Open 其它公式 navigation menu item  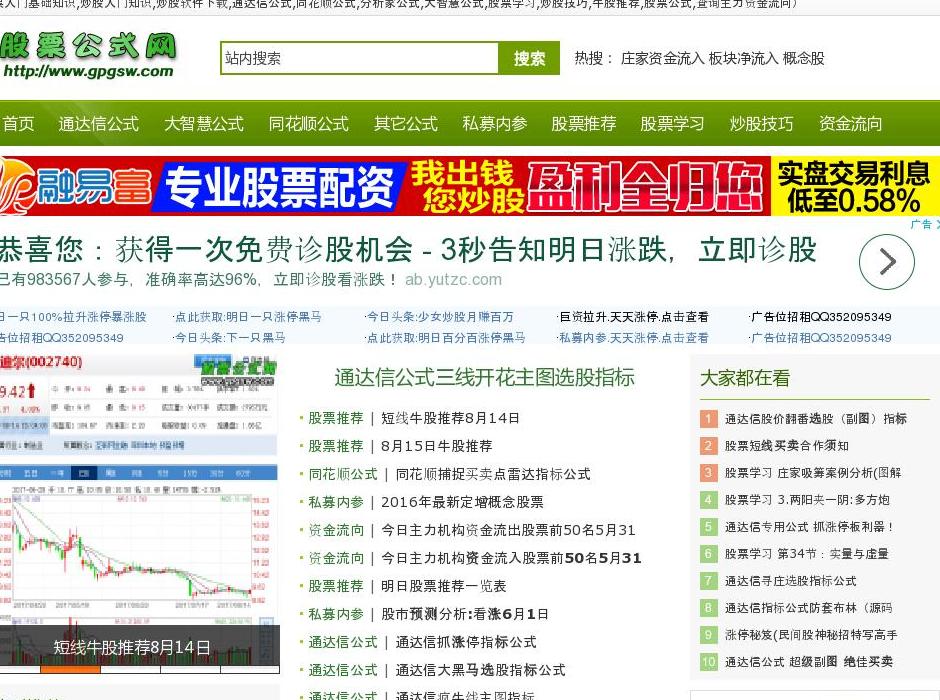(x=406, y=123)
